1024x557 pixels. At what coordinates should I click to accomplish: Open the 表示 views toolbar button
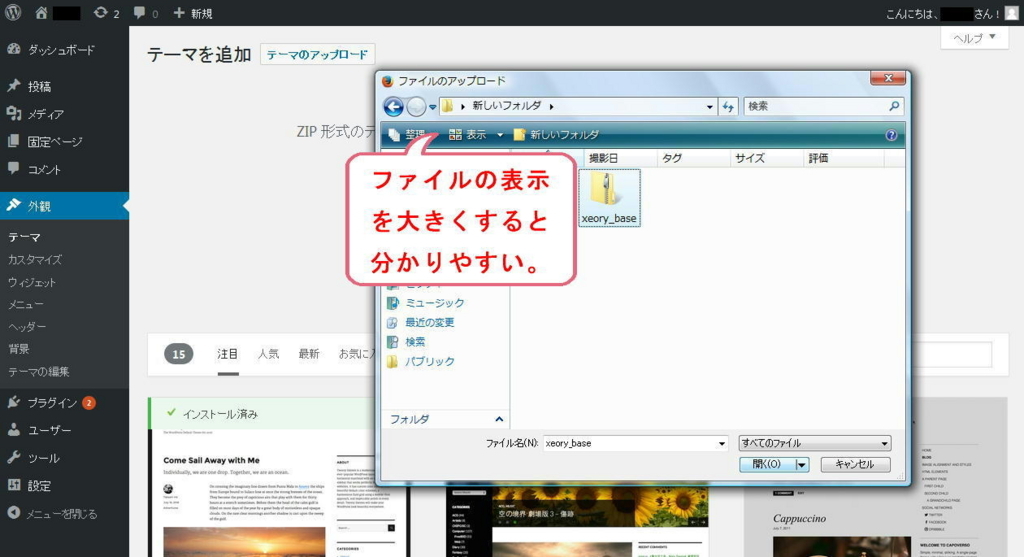[x=468, y=135]
